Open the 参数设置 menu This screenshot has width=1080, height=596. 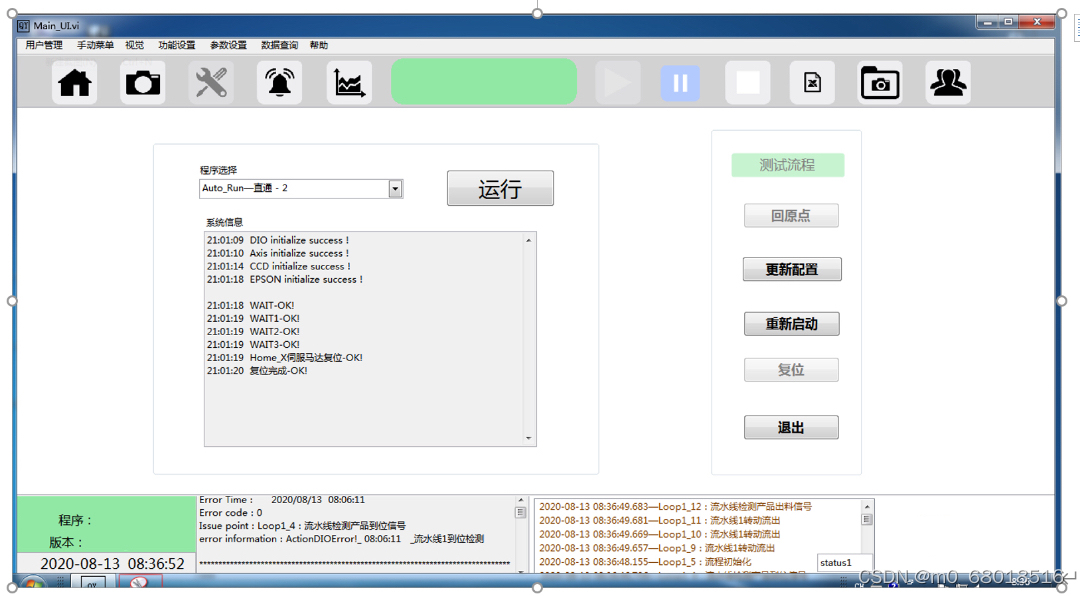pyautogui.click(x=228, y=45)
